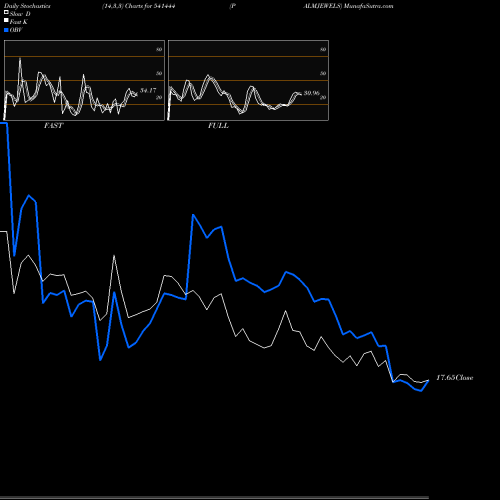
Task: Click the 80 axis label in the FULL chart
Action: pyautogui.click(x=323, y=49)
